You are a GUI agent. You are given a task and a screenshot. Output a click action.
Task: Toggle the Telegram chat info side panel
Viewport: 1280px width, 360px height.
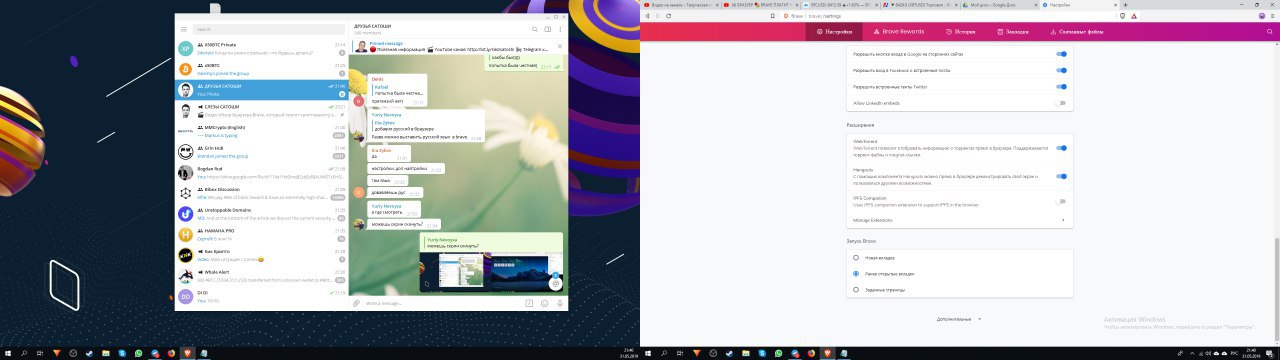[x=548, y=30]
